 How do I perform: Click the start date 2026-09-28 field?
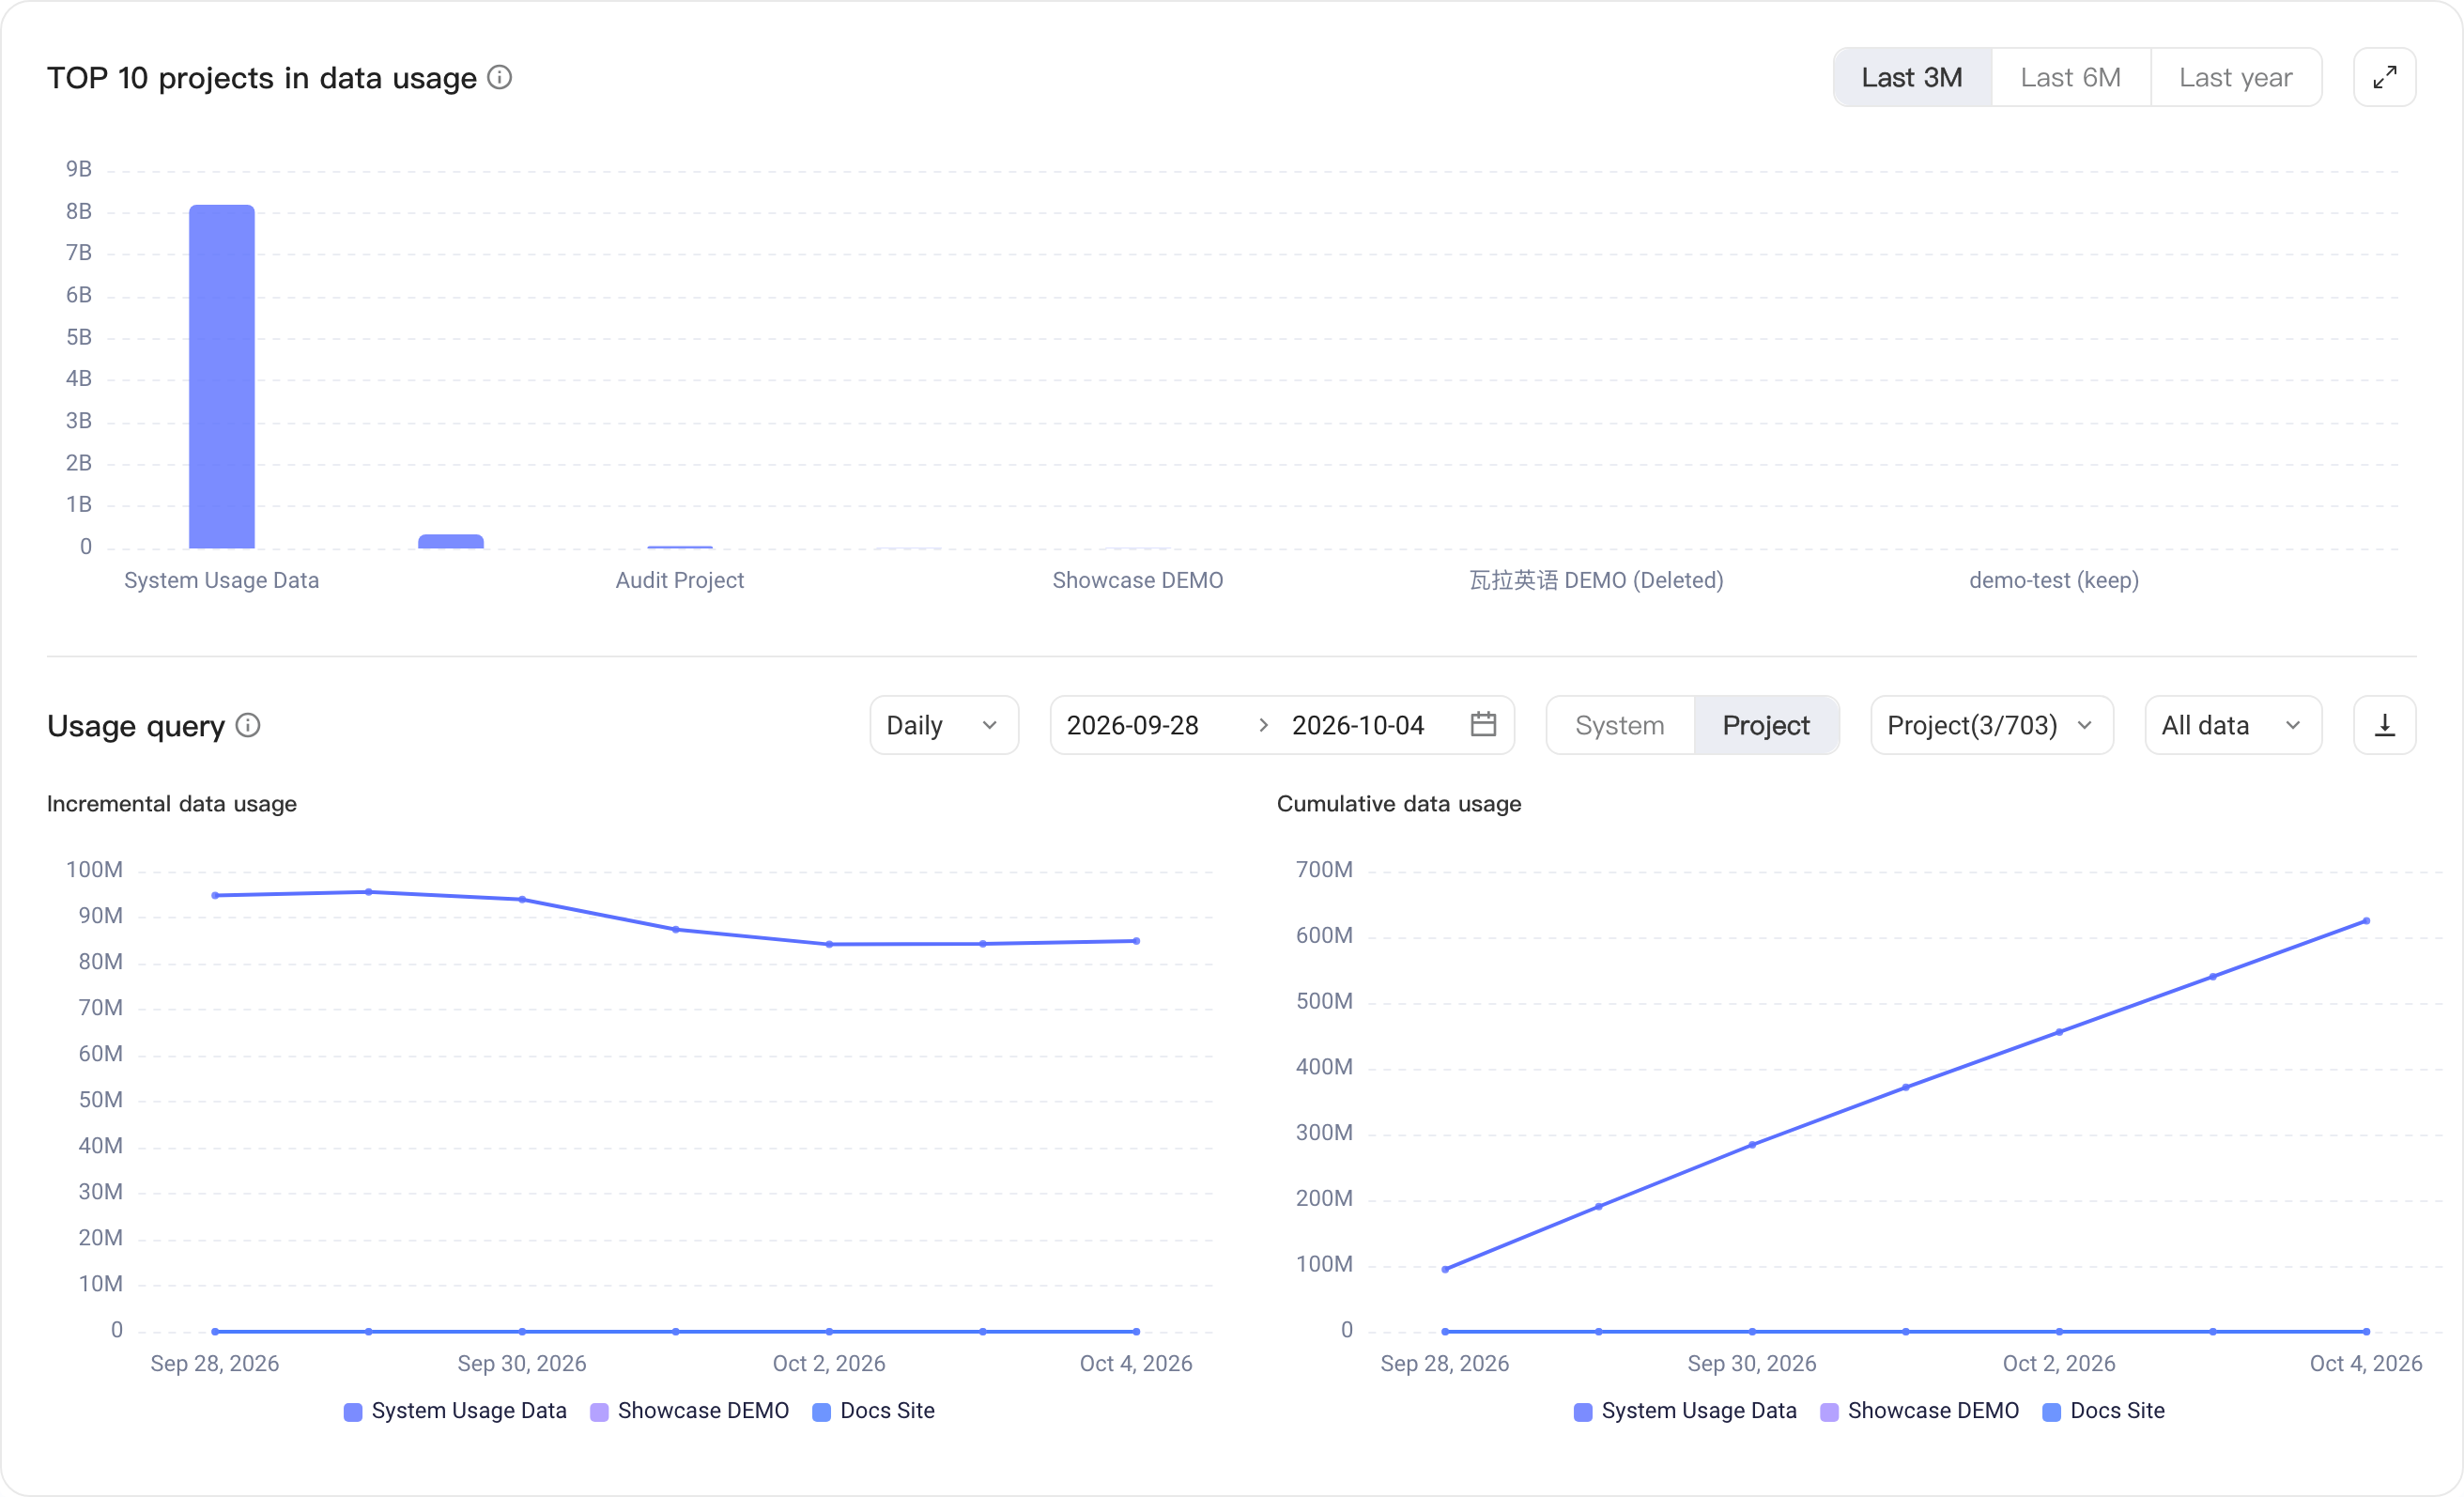[x=1132, y=725]
